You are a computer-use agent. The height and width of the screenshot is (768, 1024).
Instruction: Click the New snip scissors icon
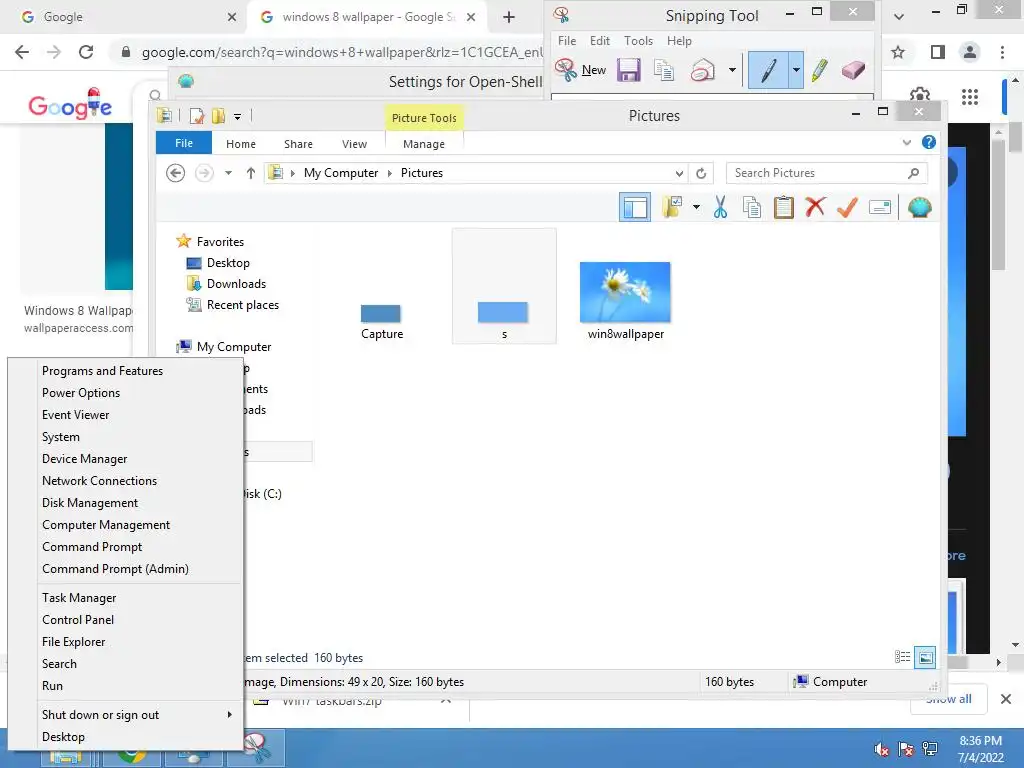click(x=566, y=69)
